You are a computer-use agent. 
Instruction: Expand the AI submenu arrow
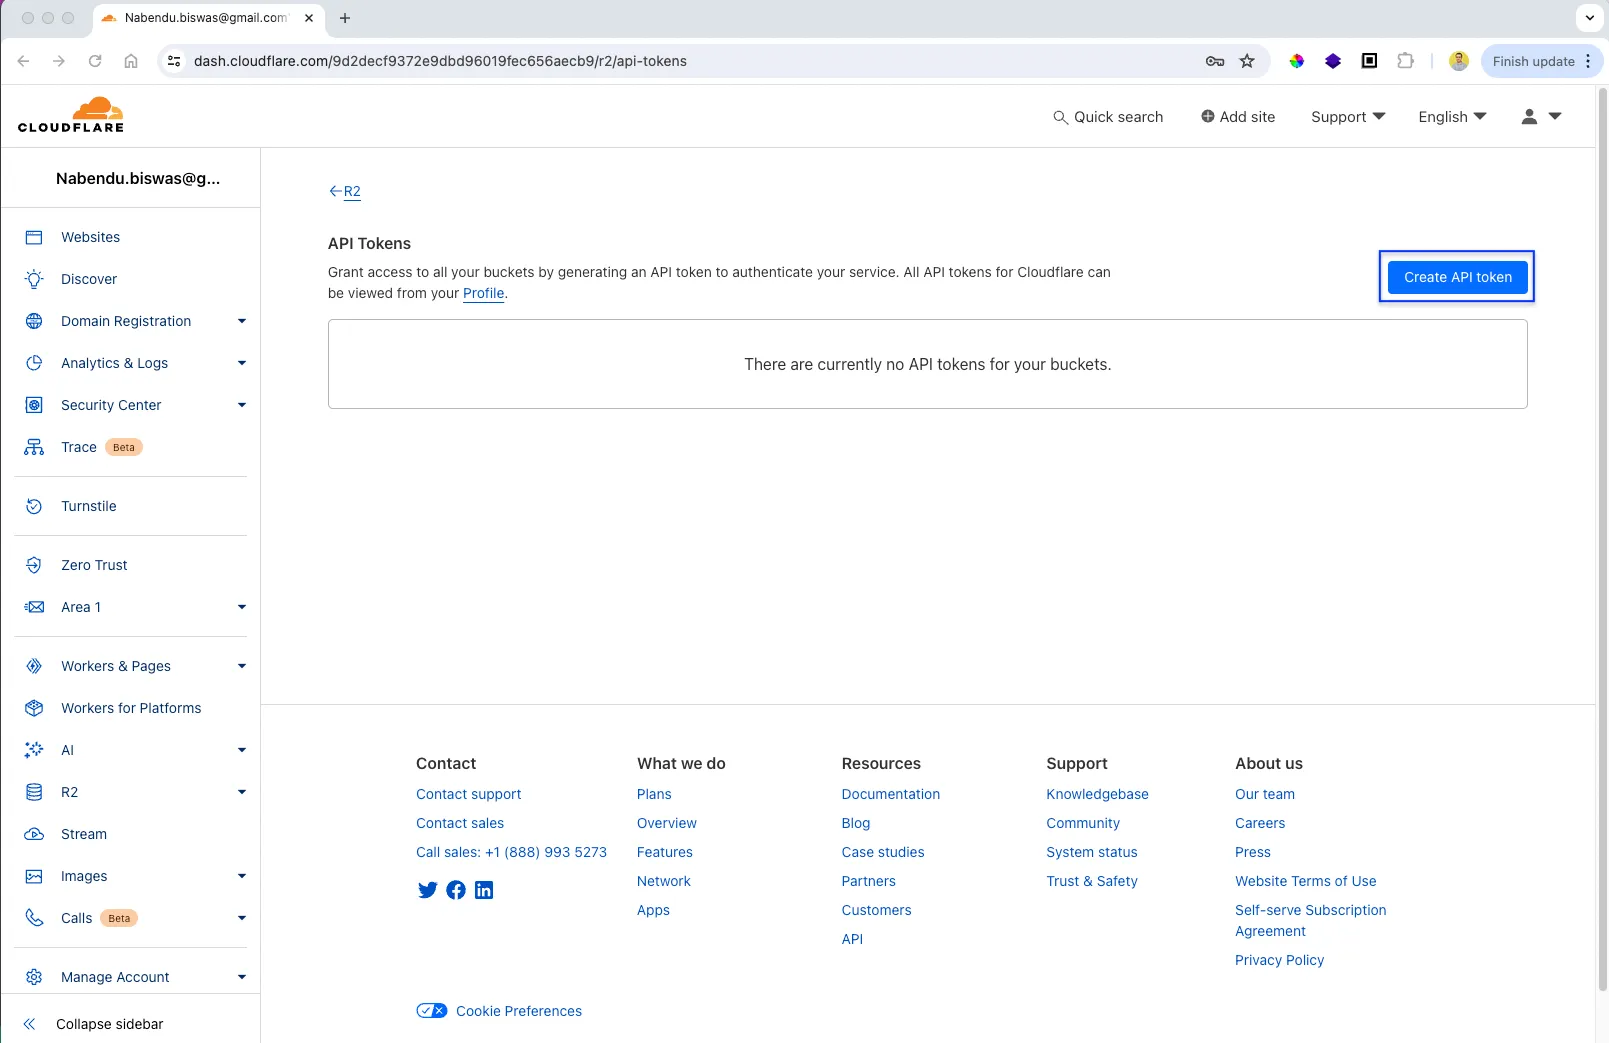pyautogui.click(x=241, y=750)
